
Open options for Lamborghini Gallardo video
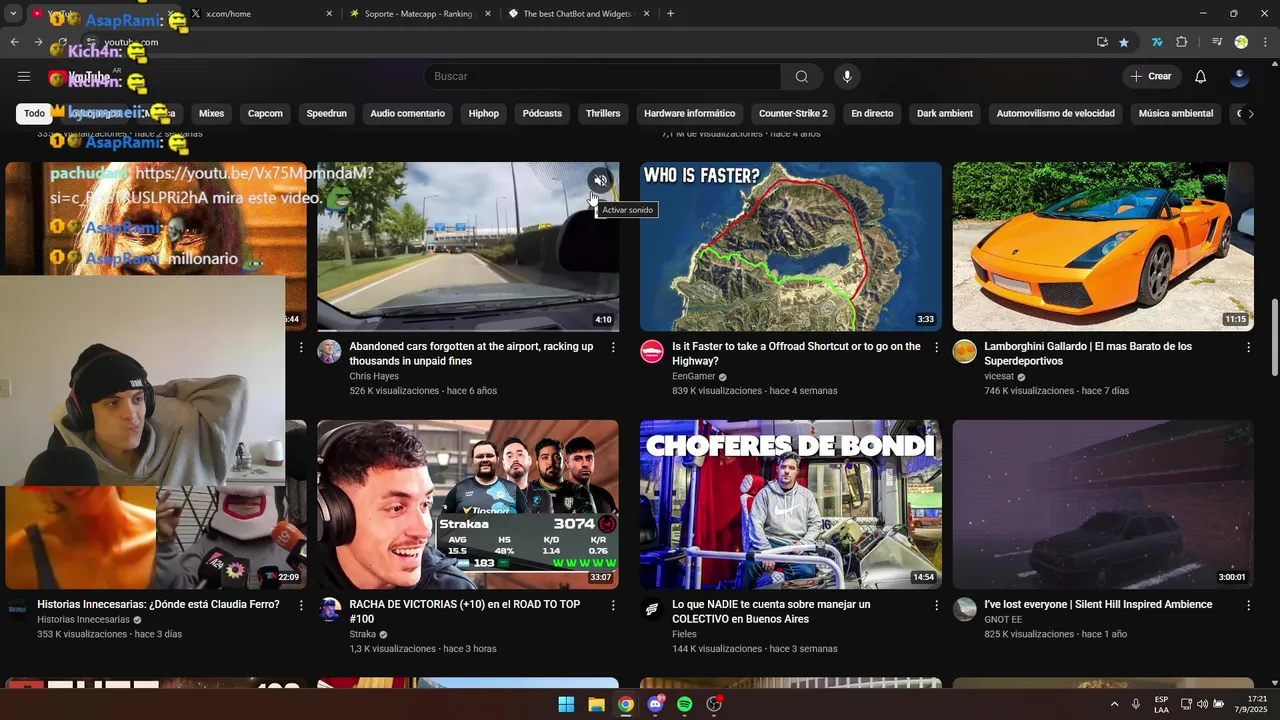point(1248,347)
